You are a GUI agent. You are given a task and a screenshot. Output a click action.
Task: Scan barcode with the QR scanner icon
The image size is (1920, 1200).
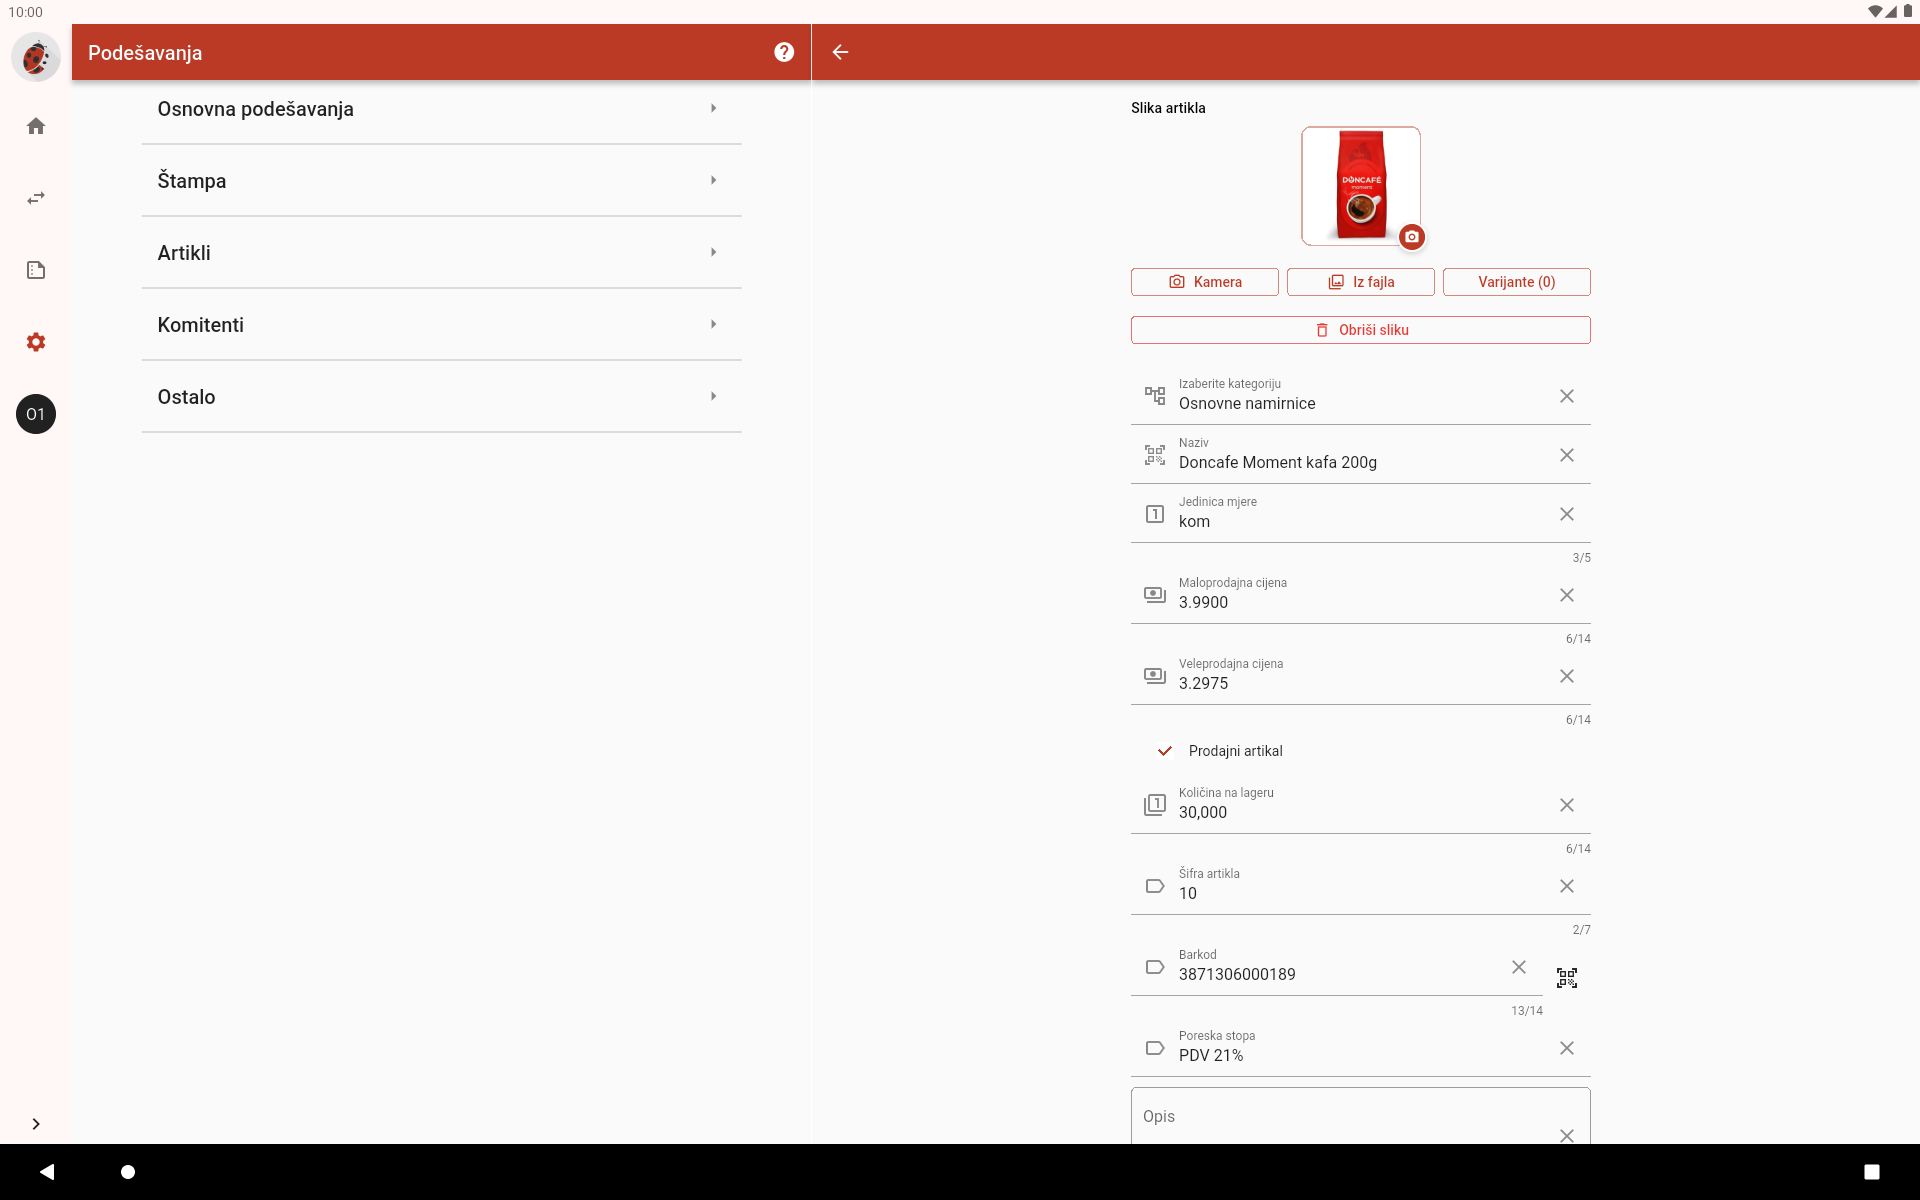tap(1567, 978)
